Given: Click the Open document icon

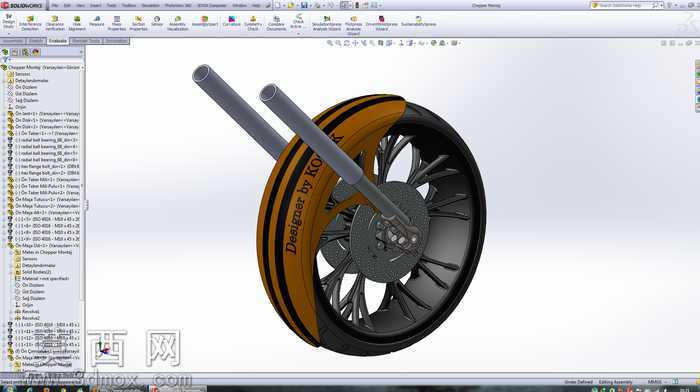Looking at the screenshot, I should coord(291,5).
